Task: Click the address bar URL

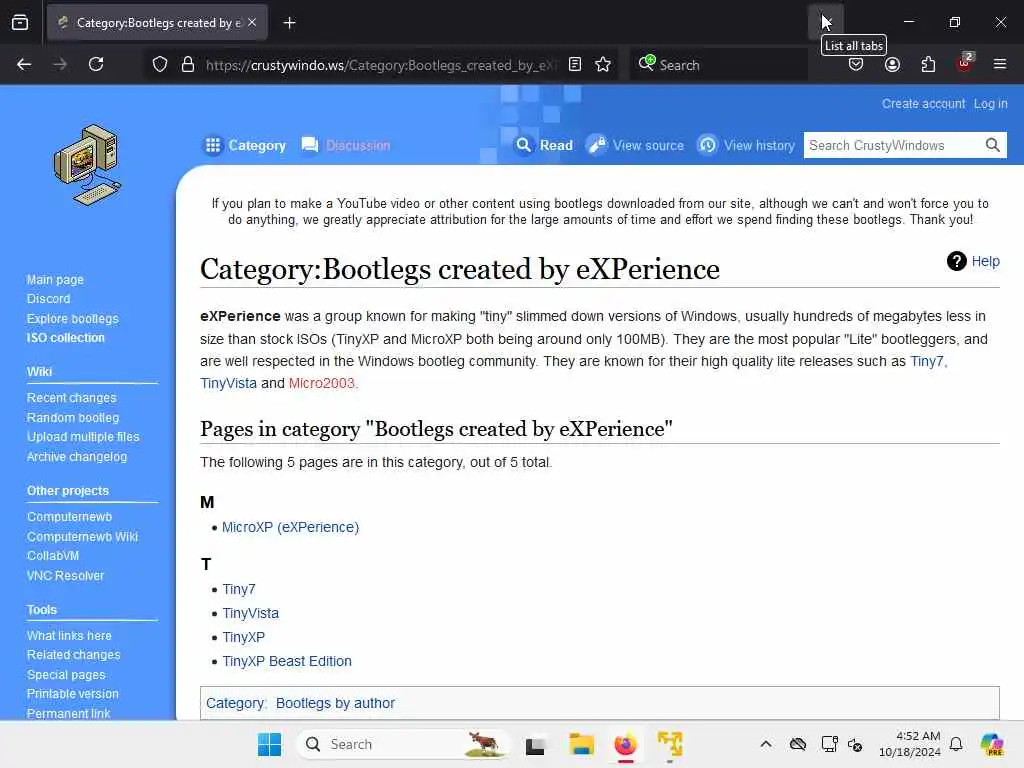Action: pos(381,65)
